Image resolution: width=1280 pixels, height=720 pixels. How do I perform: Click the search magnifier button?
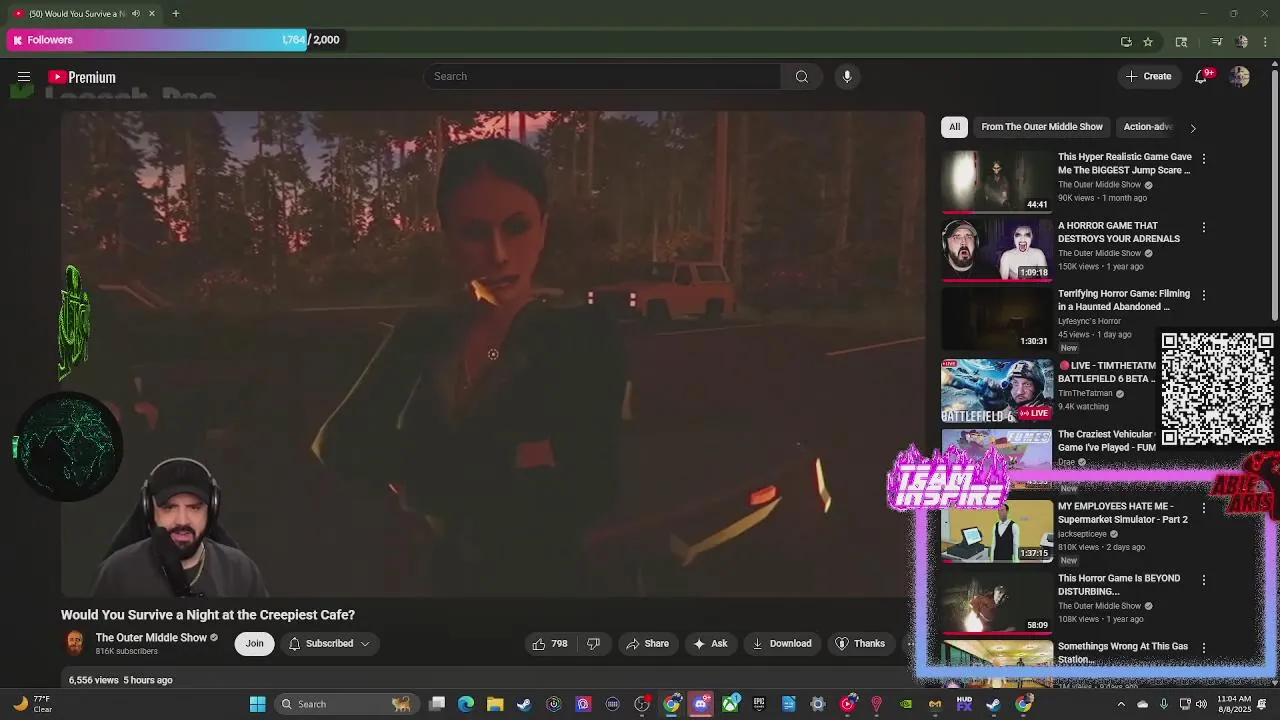[x=801, y=77]
